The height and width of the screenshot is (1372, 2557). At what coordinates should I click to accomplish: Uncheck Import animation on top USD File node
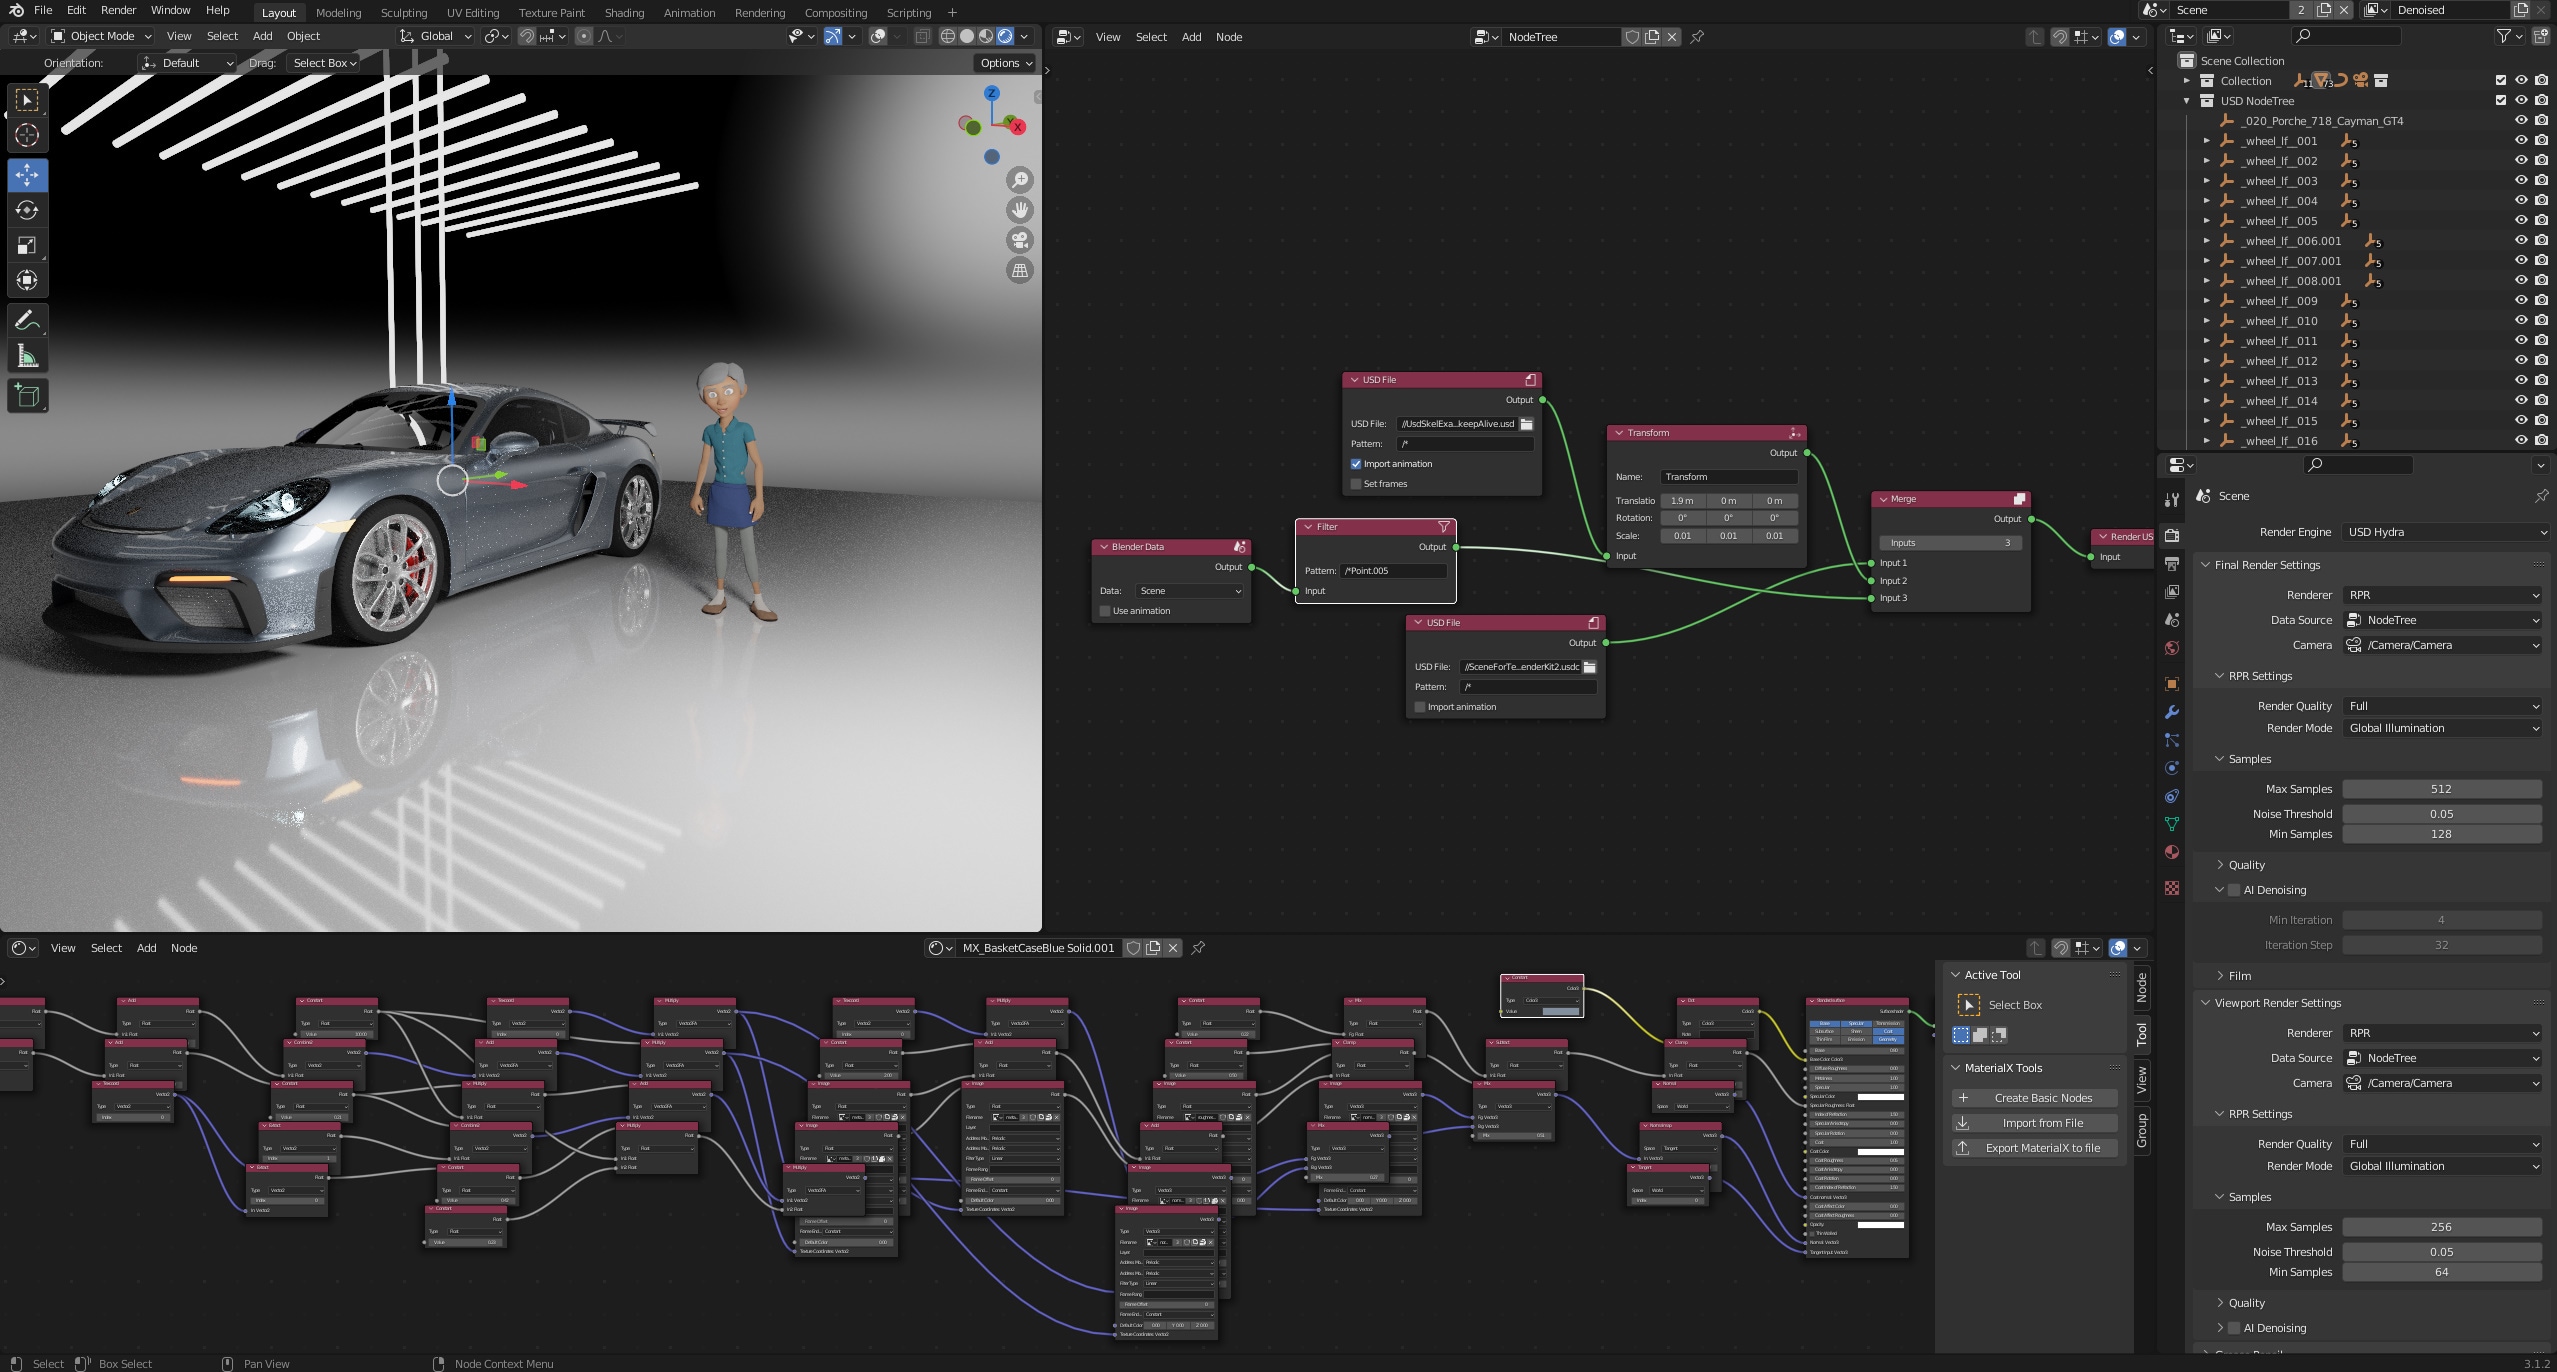[x=1356, y=464]
